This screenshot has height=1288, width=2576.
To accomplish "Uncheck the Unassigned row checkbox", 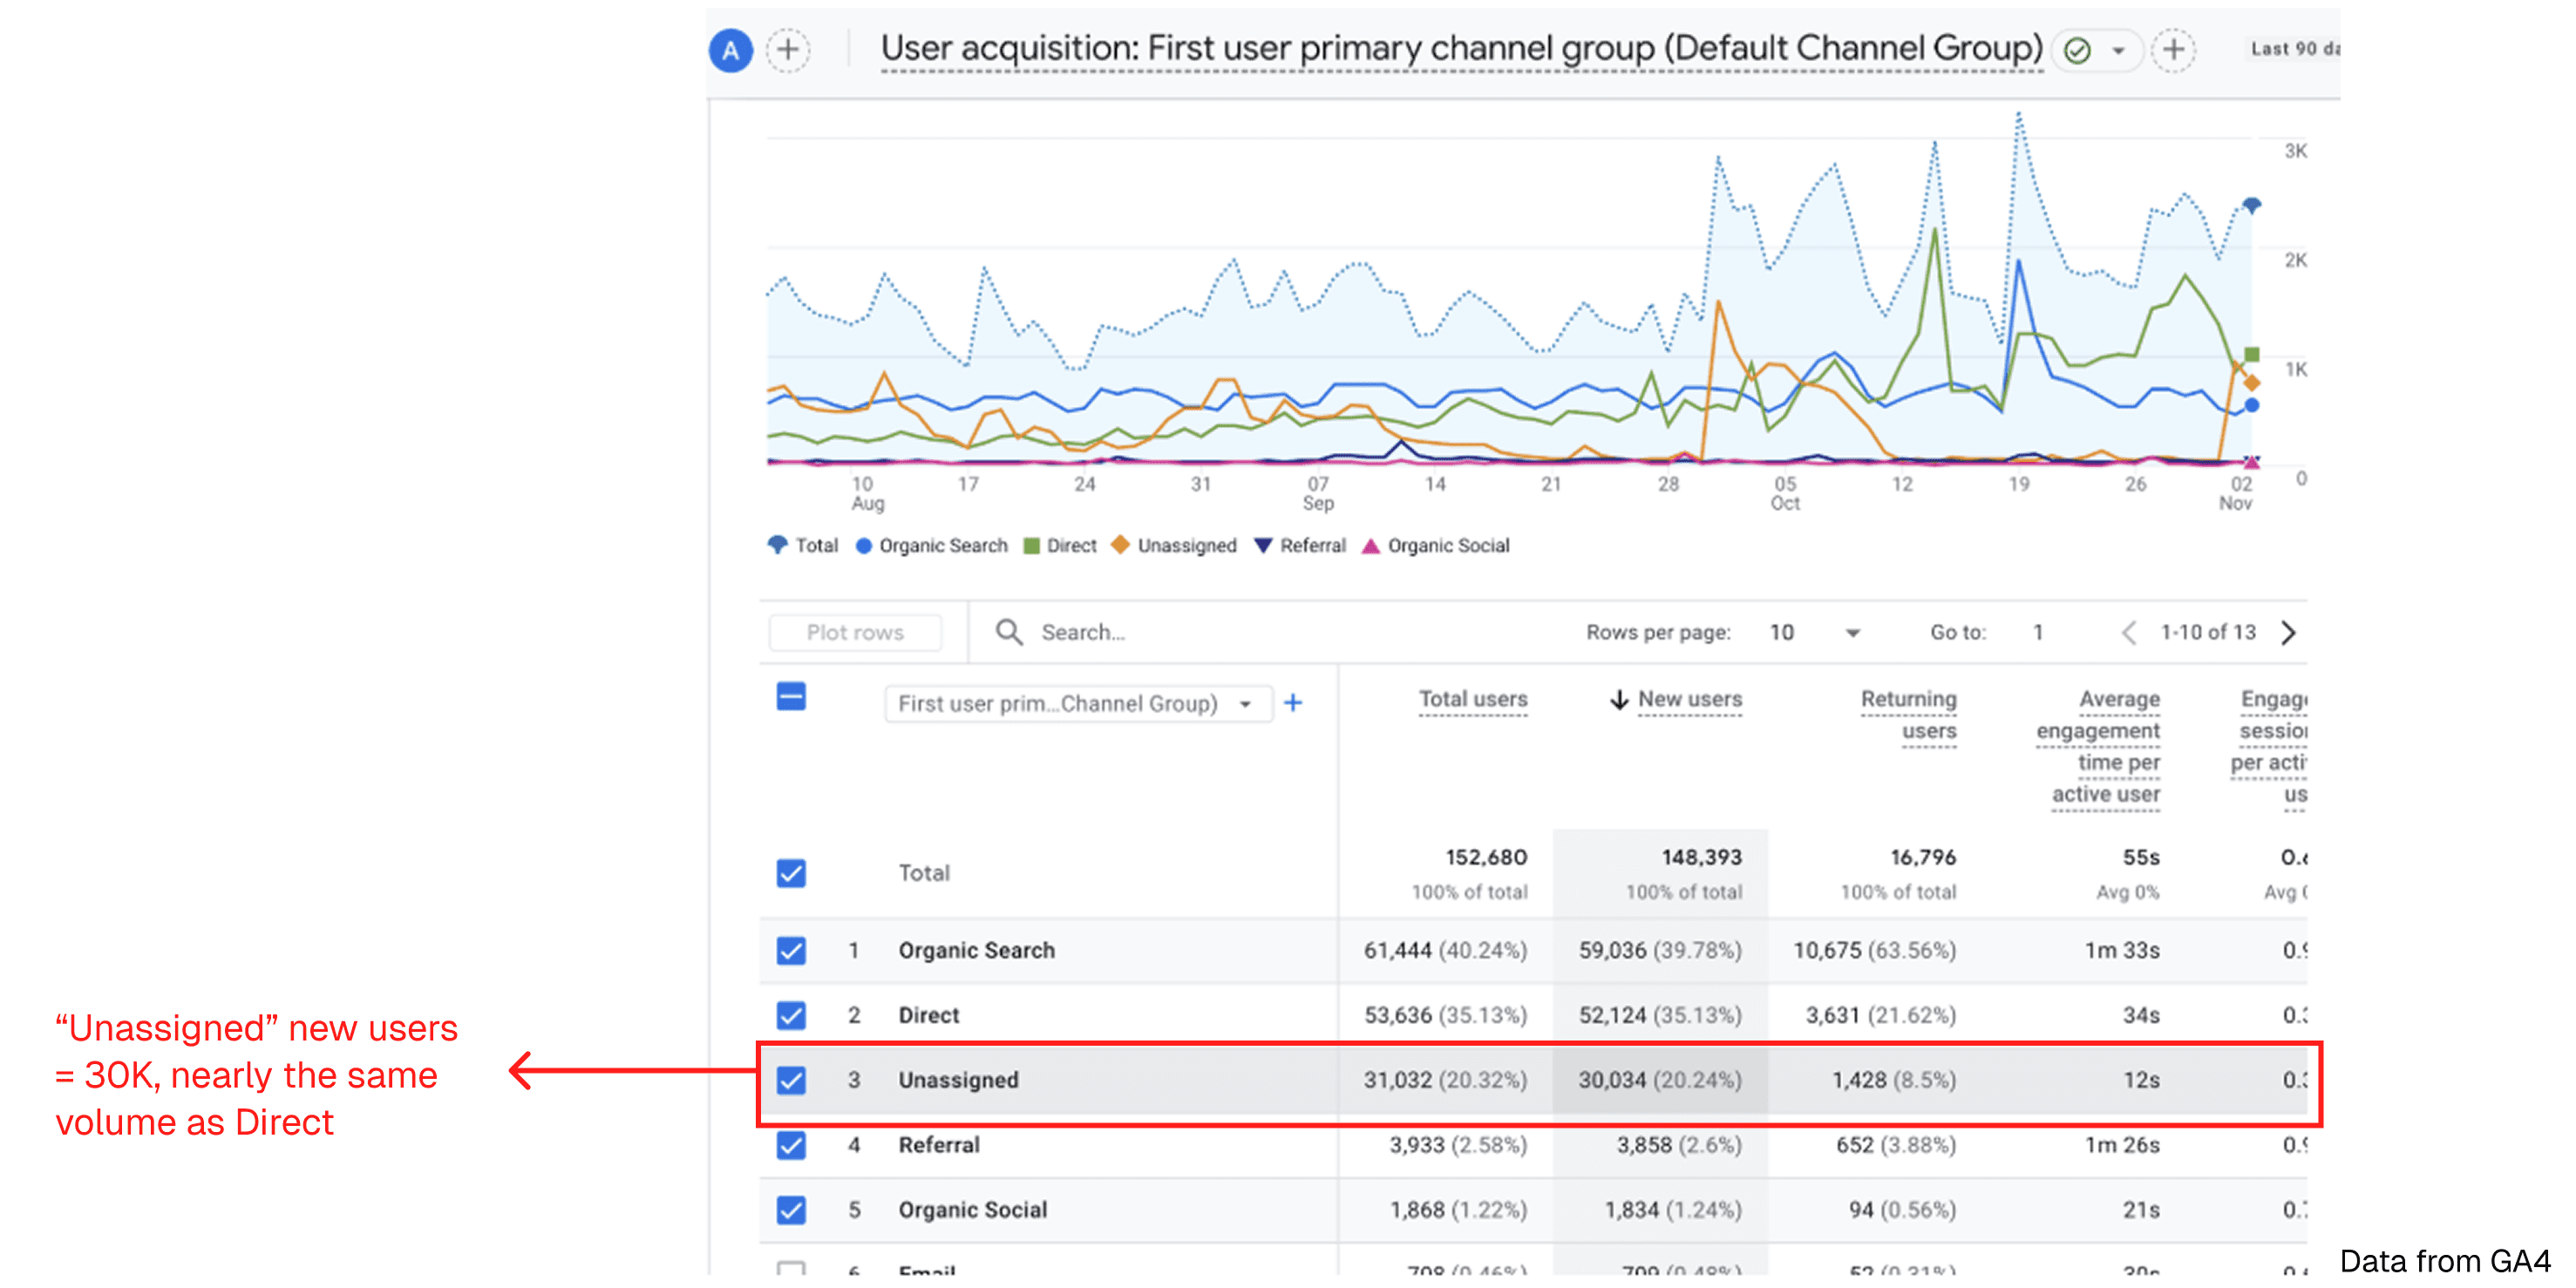I will pos(791,1080).
